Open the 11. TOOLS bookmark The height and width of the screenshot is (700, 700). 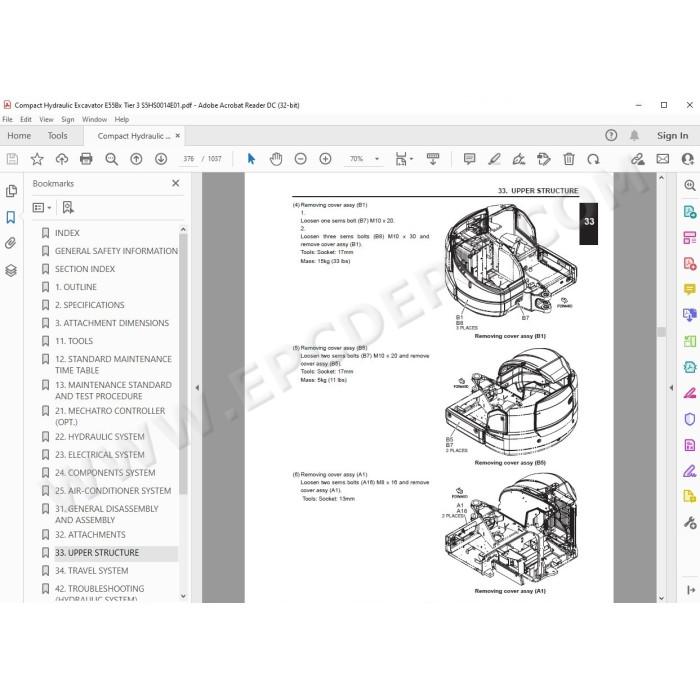point(74,341)
